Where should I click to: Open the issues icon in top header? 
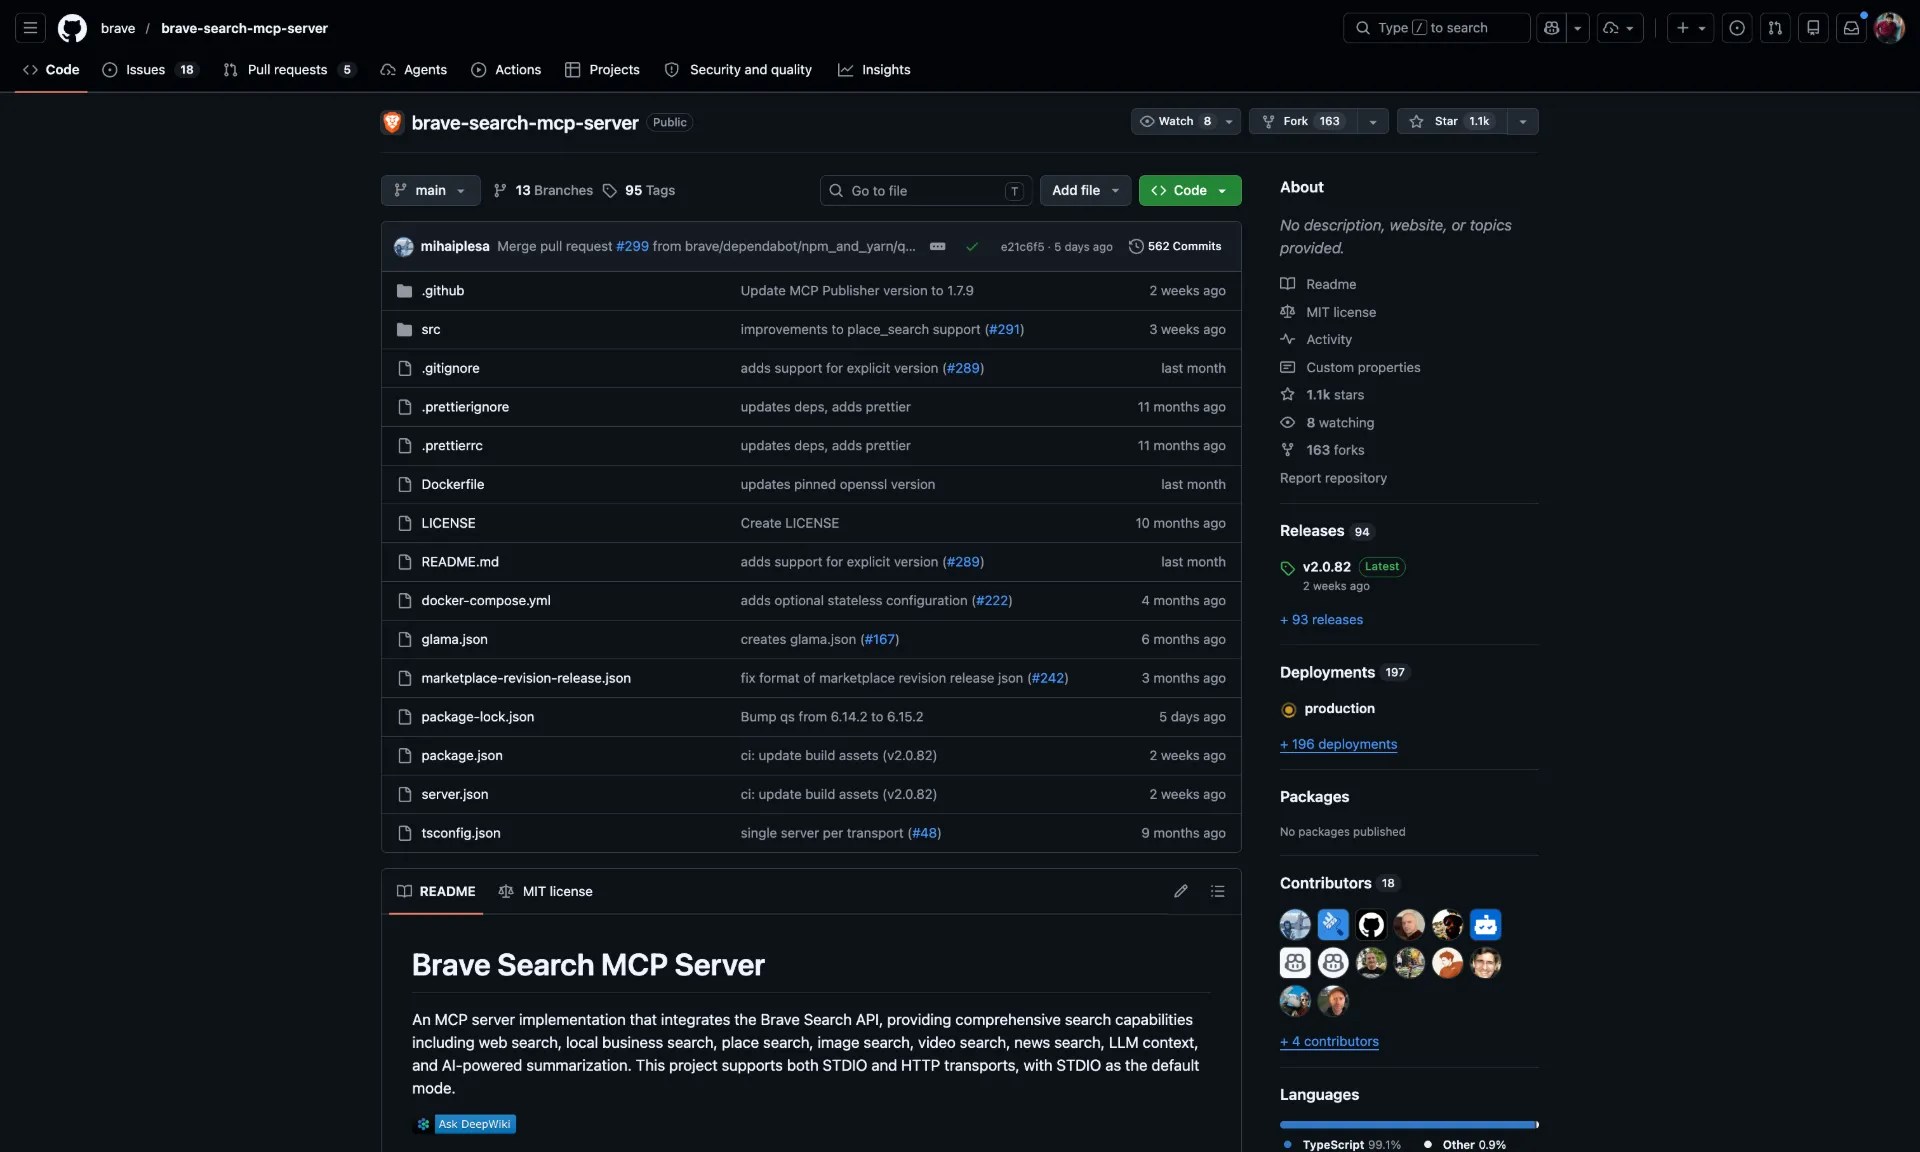tap(1737, 28)
